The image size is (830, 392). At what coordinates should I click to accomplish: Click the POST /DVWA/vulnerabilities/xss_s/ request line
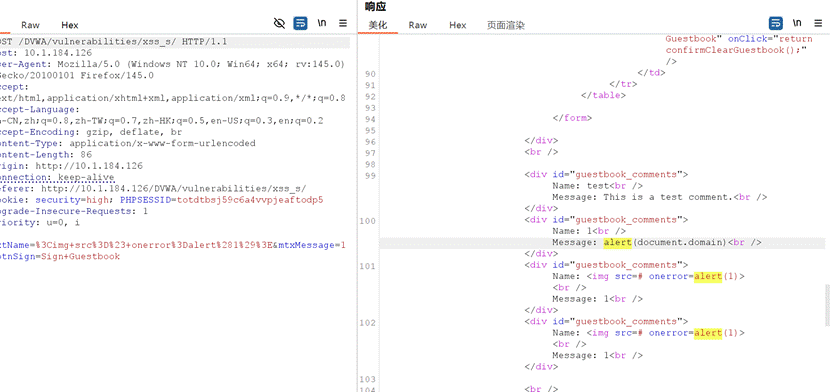click(113, 41)
